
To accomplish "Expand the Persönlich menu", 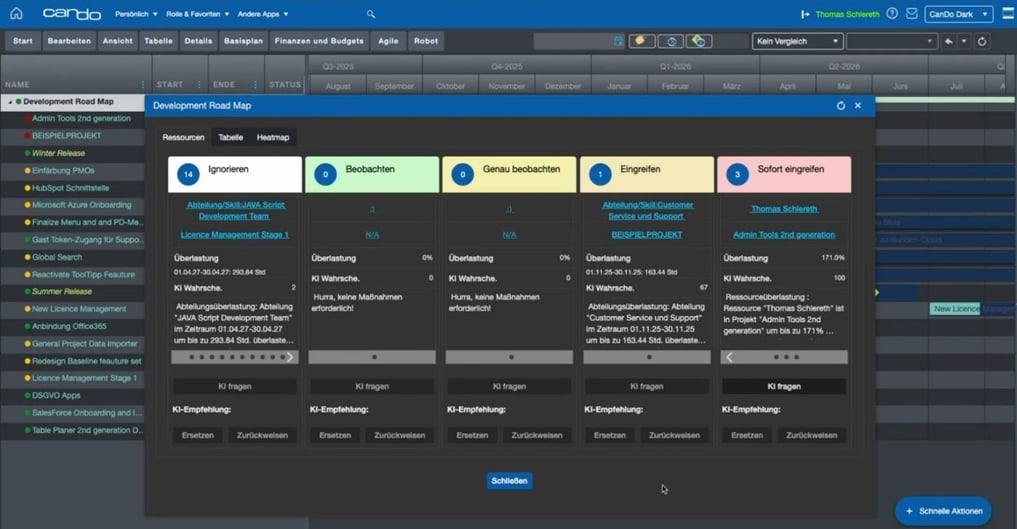I will click(133, 14).
